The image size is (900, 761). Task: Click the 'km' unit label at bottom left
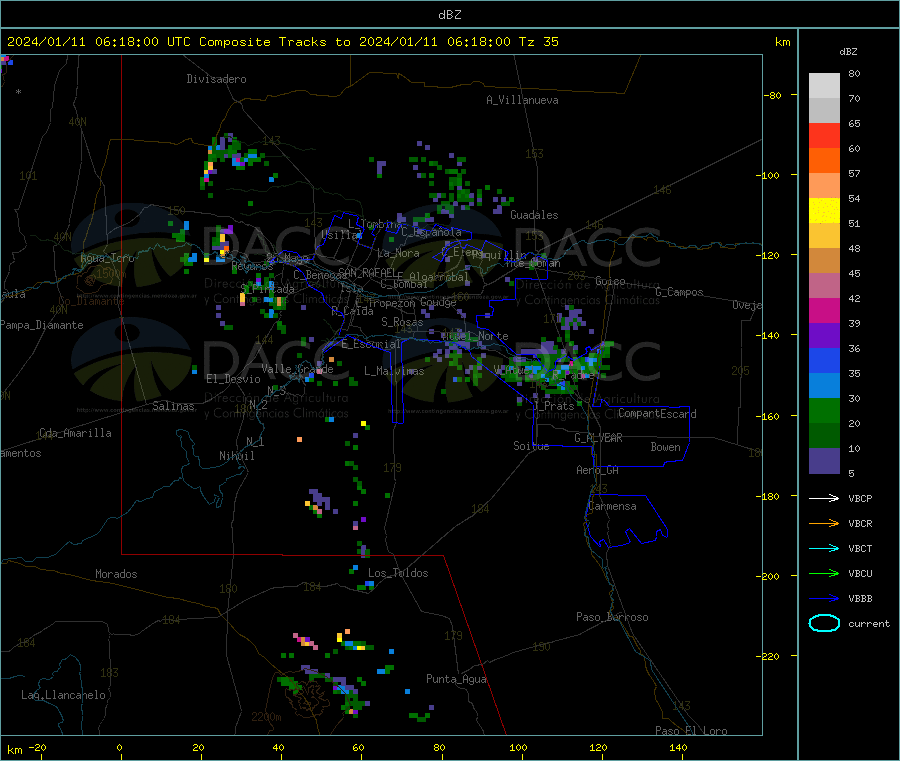14,750
